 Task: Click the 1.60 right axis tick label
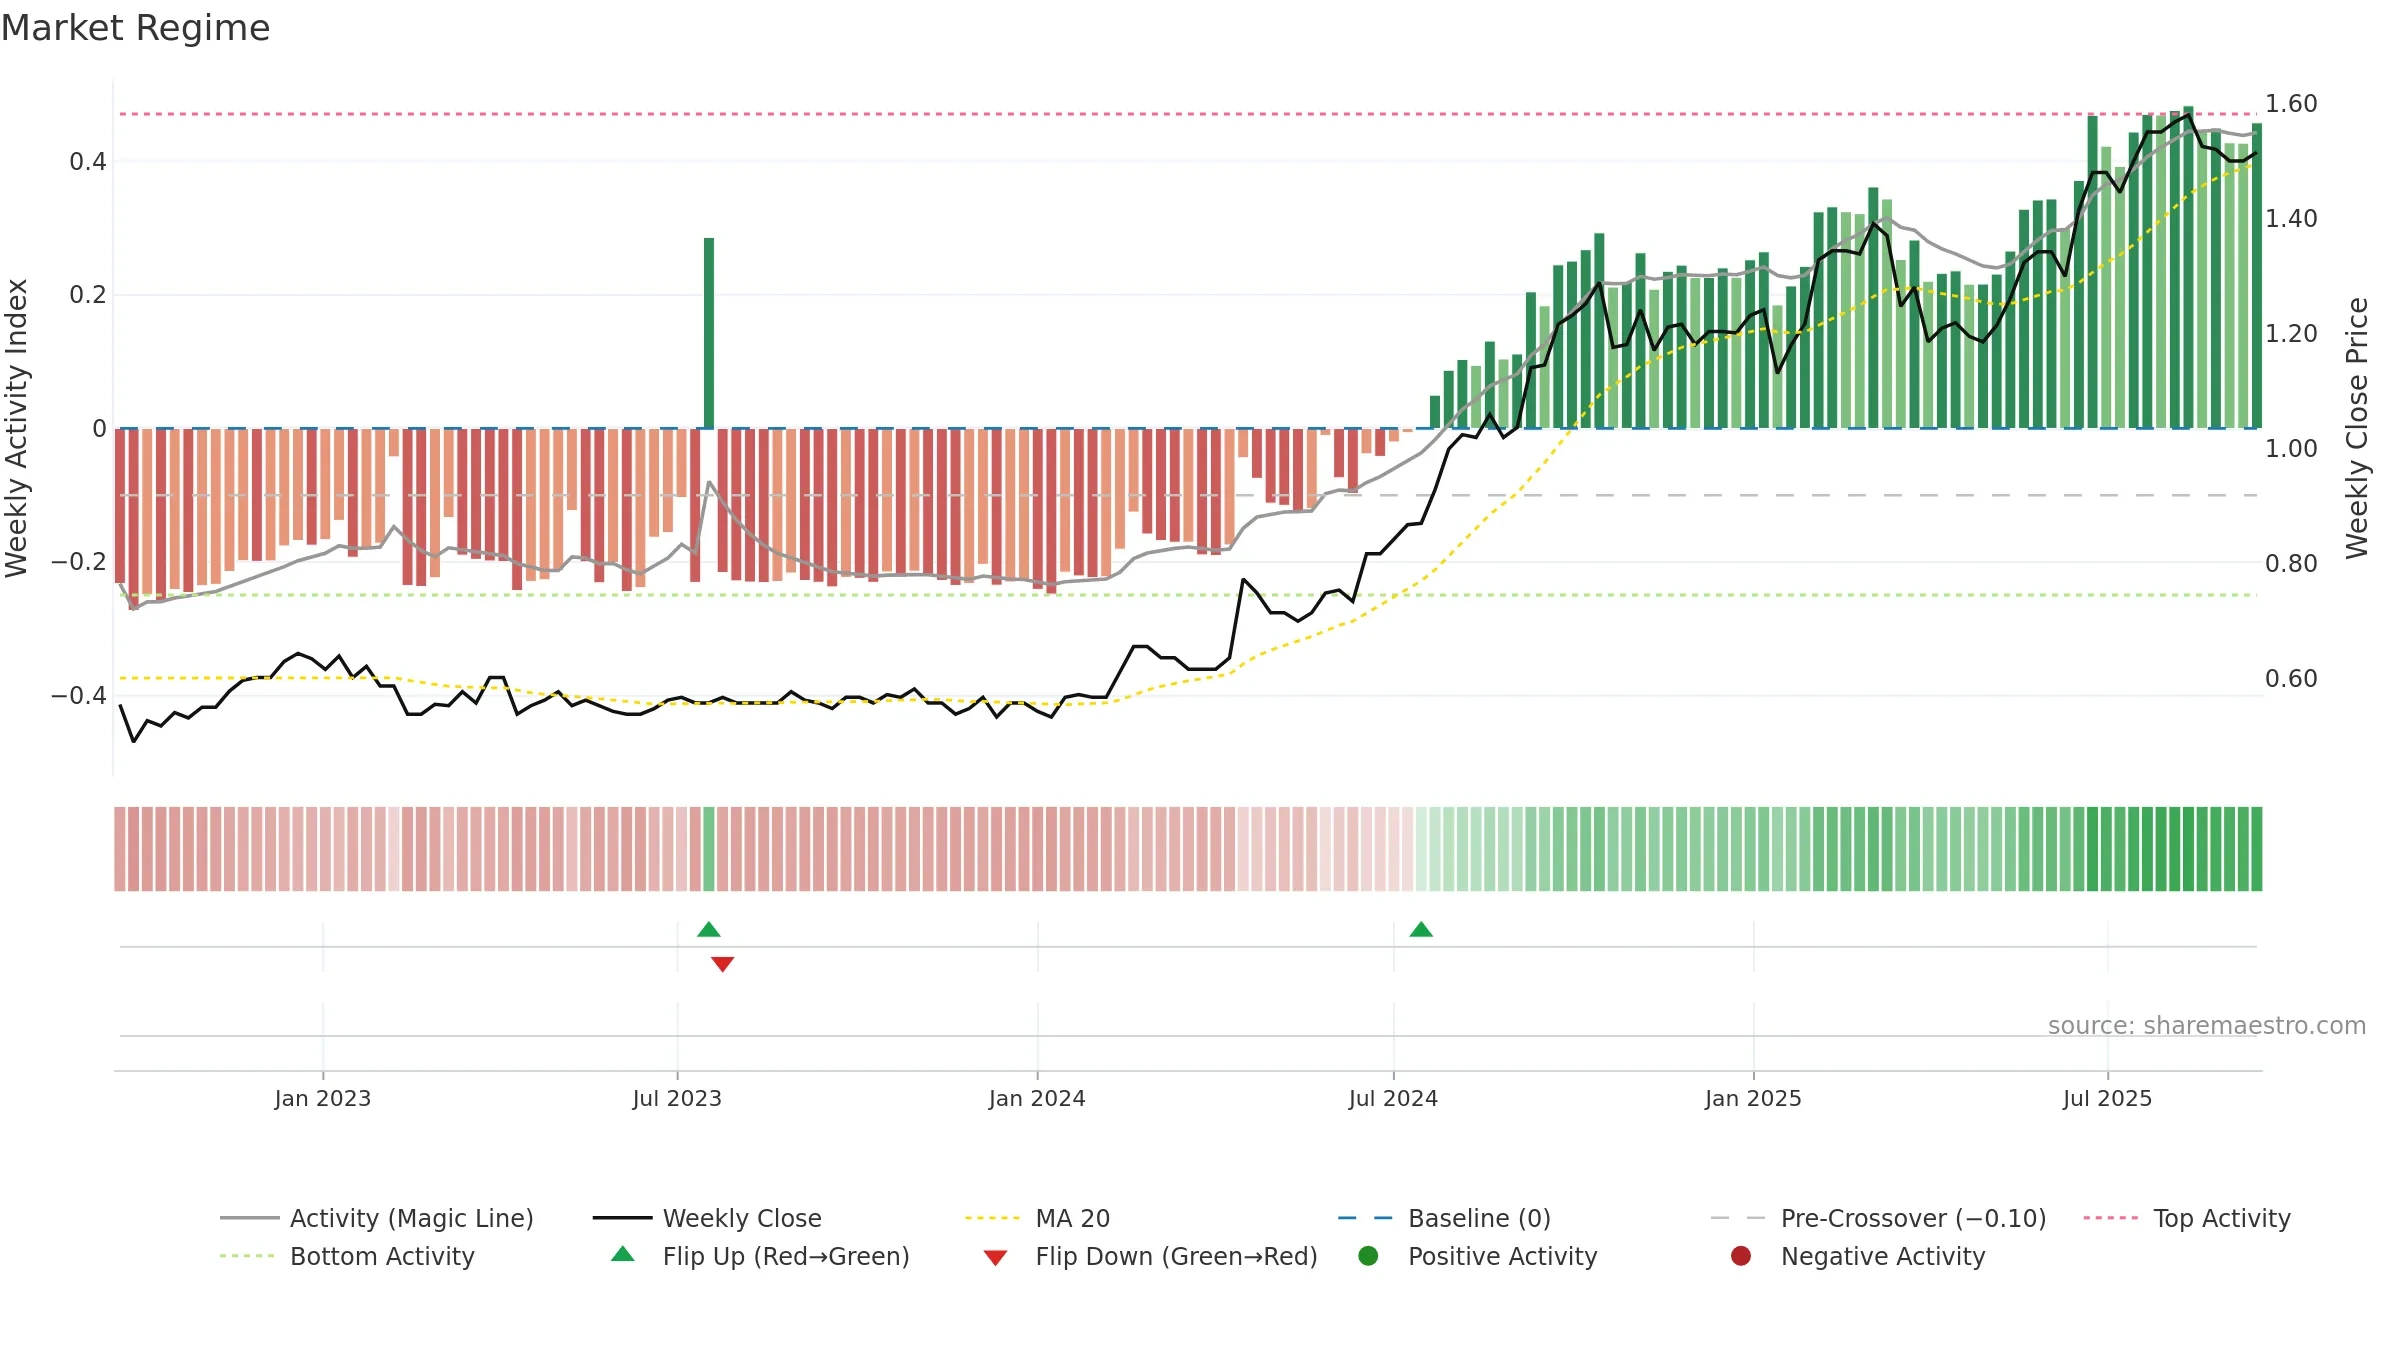point(2291,104)
